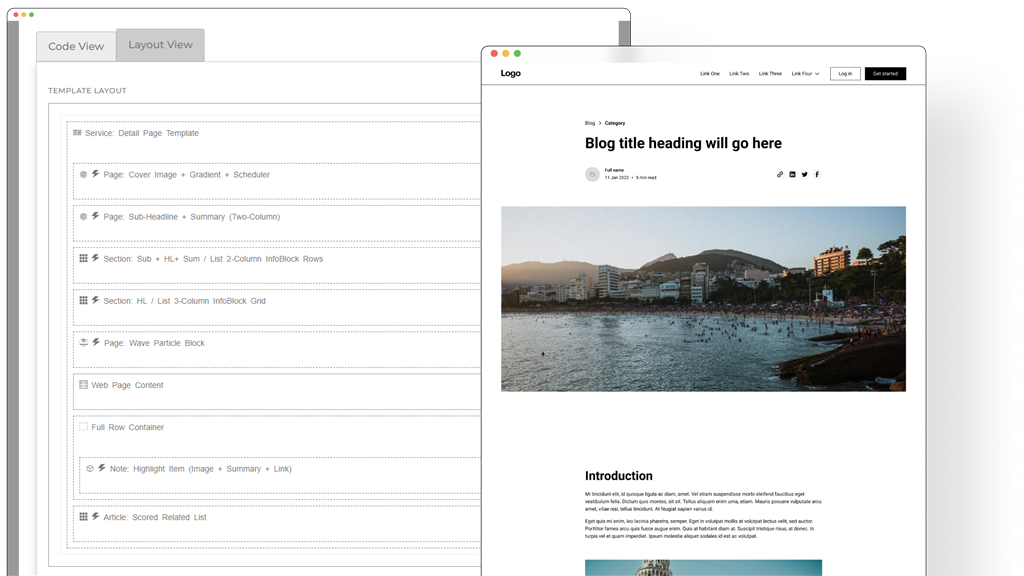Switch to the Code View tab
The width and height of the screenshot is (1024, 576).
click(x=76, y=47)
